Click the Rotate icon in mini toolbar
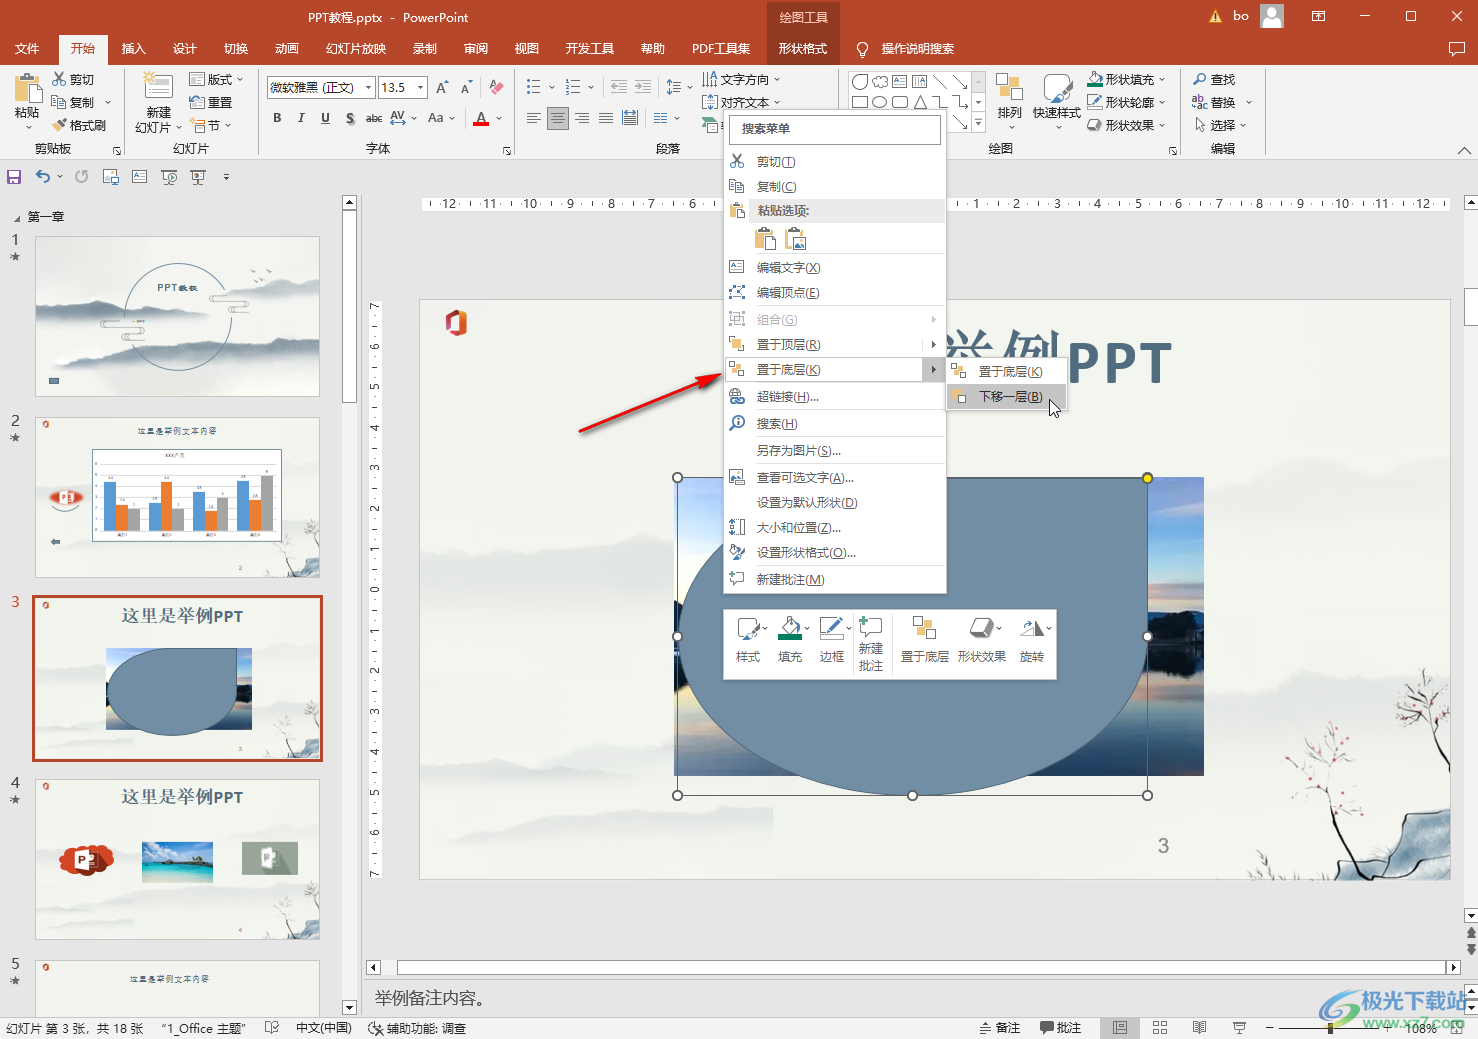This screenshot has height=1039, width=1478. (1031, 628)
